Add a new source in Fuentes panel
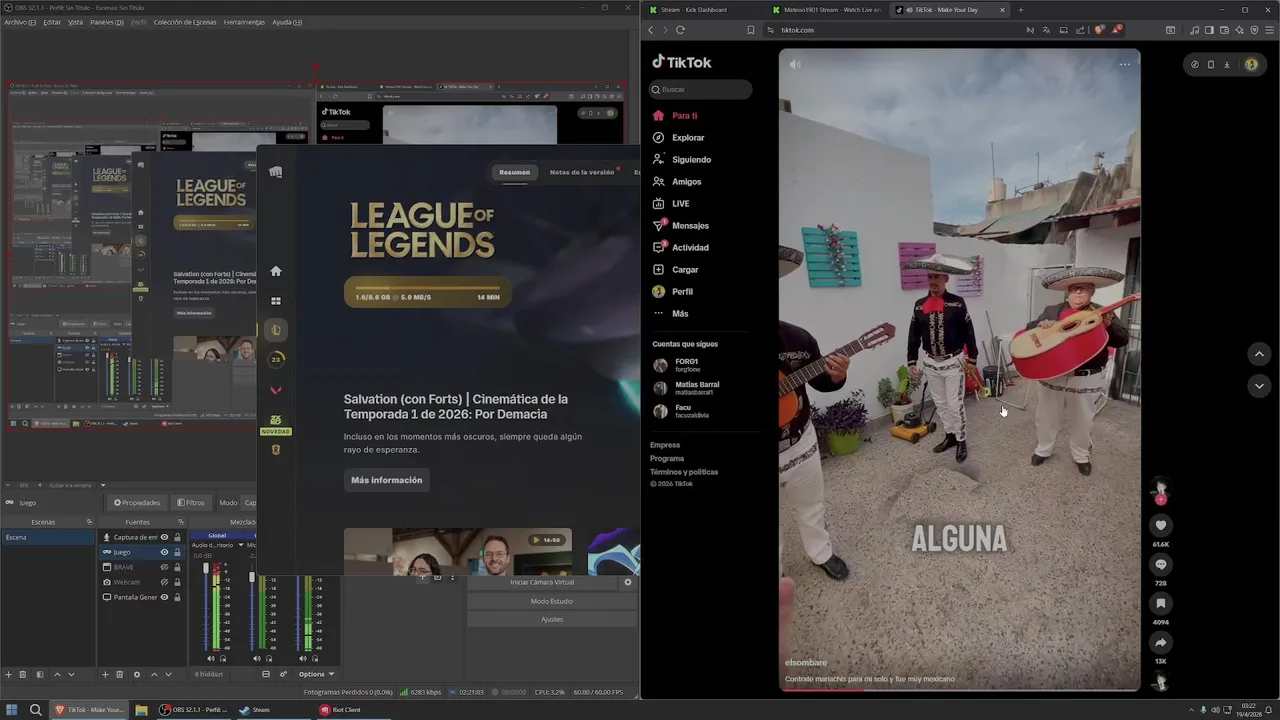This screenshot has height=720, width=1280. tap(105, 674)
